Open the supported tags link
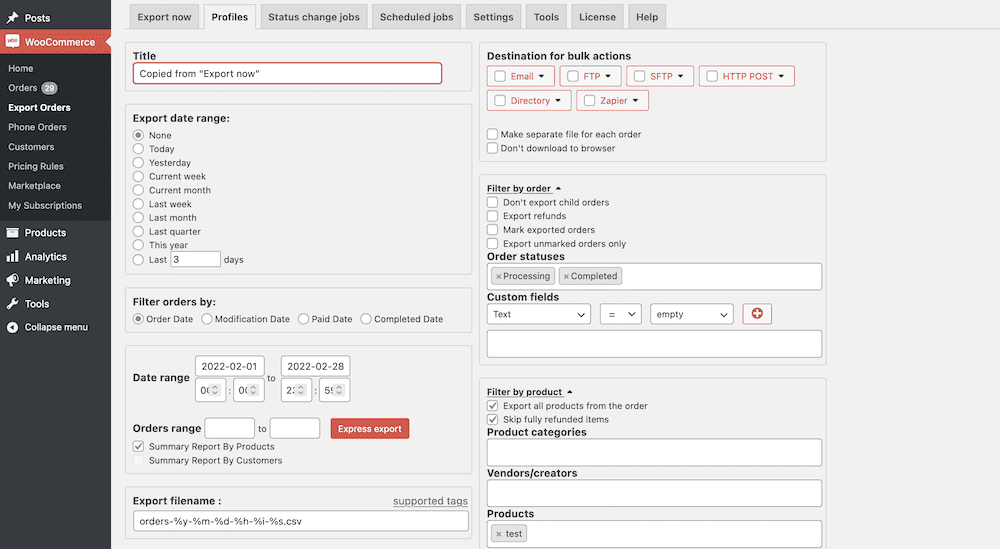This screenshot has width=1000, height=549. tap(430, 501)
